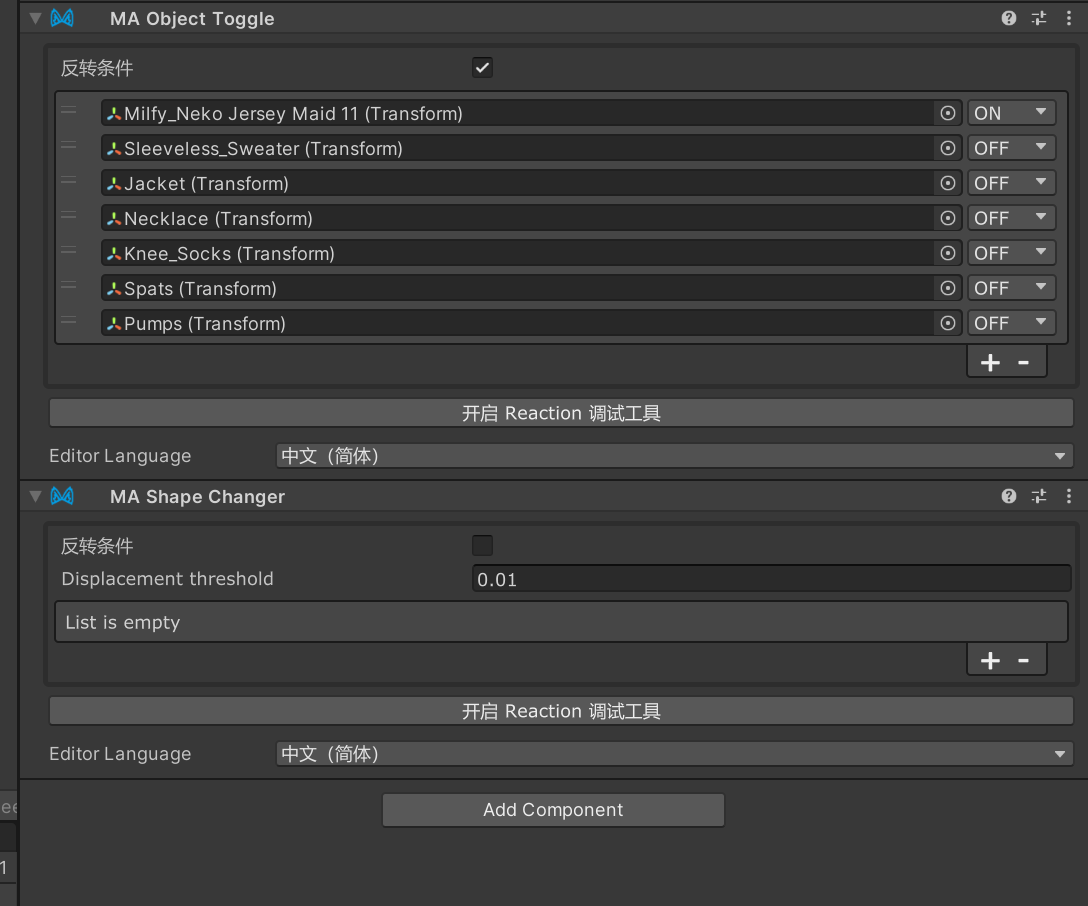This screenshot has height=906, width=1088.
Task: Click the Add Component button
Action: click(553, 810)
